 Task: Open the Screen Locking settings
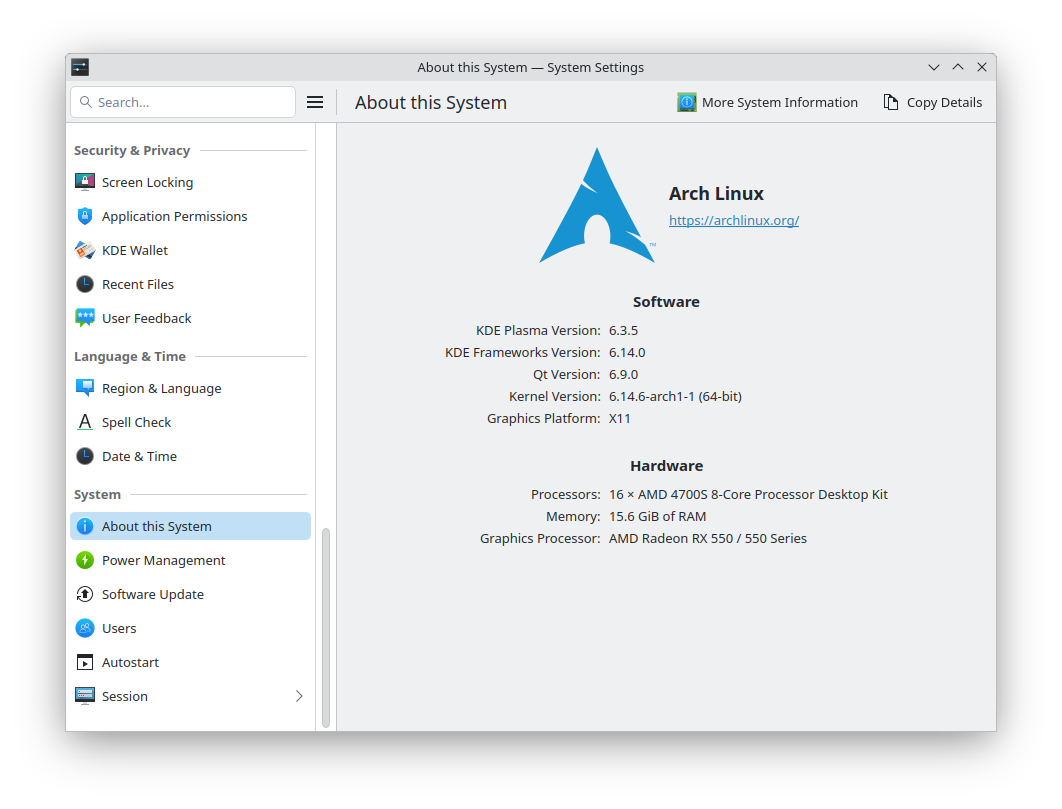coord(190,182)
